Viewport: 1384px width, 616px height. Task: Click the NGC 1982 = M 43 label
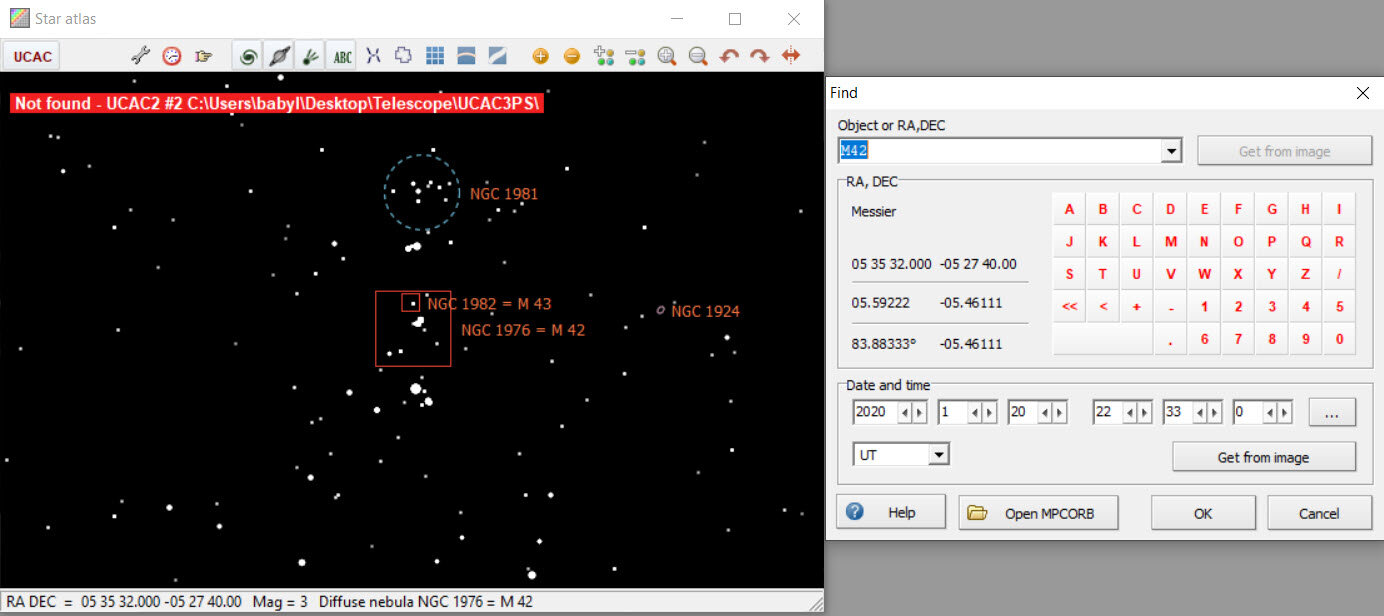pos(489,304)
